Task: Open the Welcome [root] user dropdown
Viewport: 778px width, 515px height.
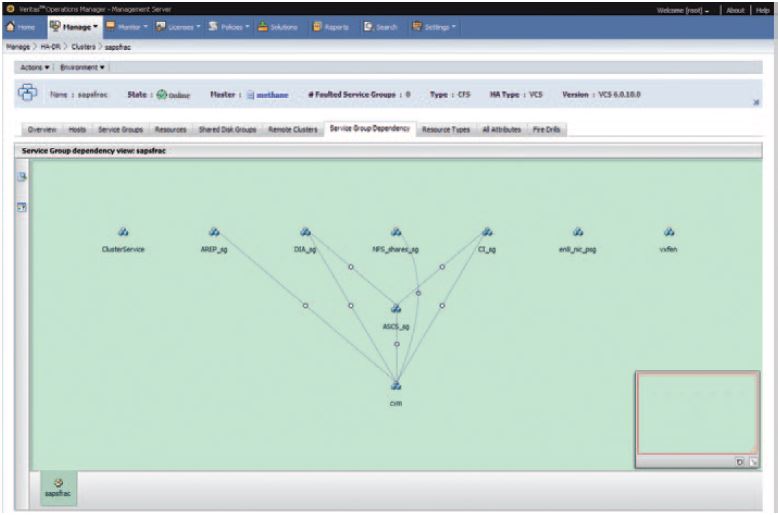Action: coord(683,10)
